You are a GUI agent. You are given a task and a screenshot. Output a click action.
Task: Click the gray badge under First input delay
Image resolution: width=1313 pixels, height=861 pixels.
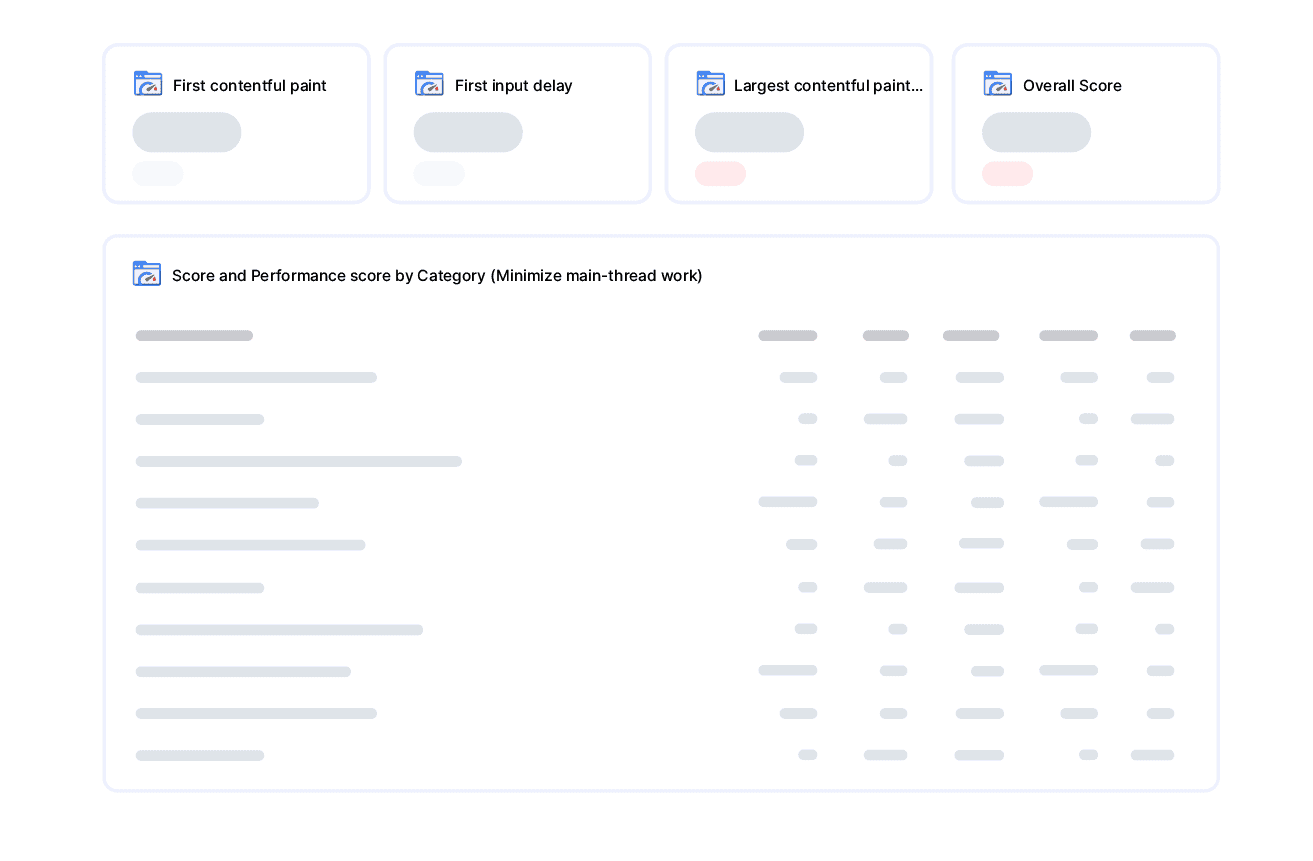[x=439, y=174]
